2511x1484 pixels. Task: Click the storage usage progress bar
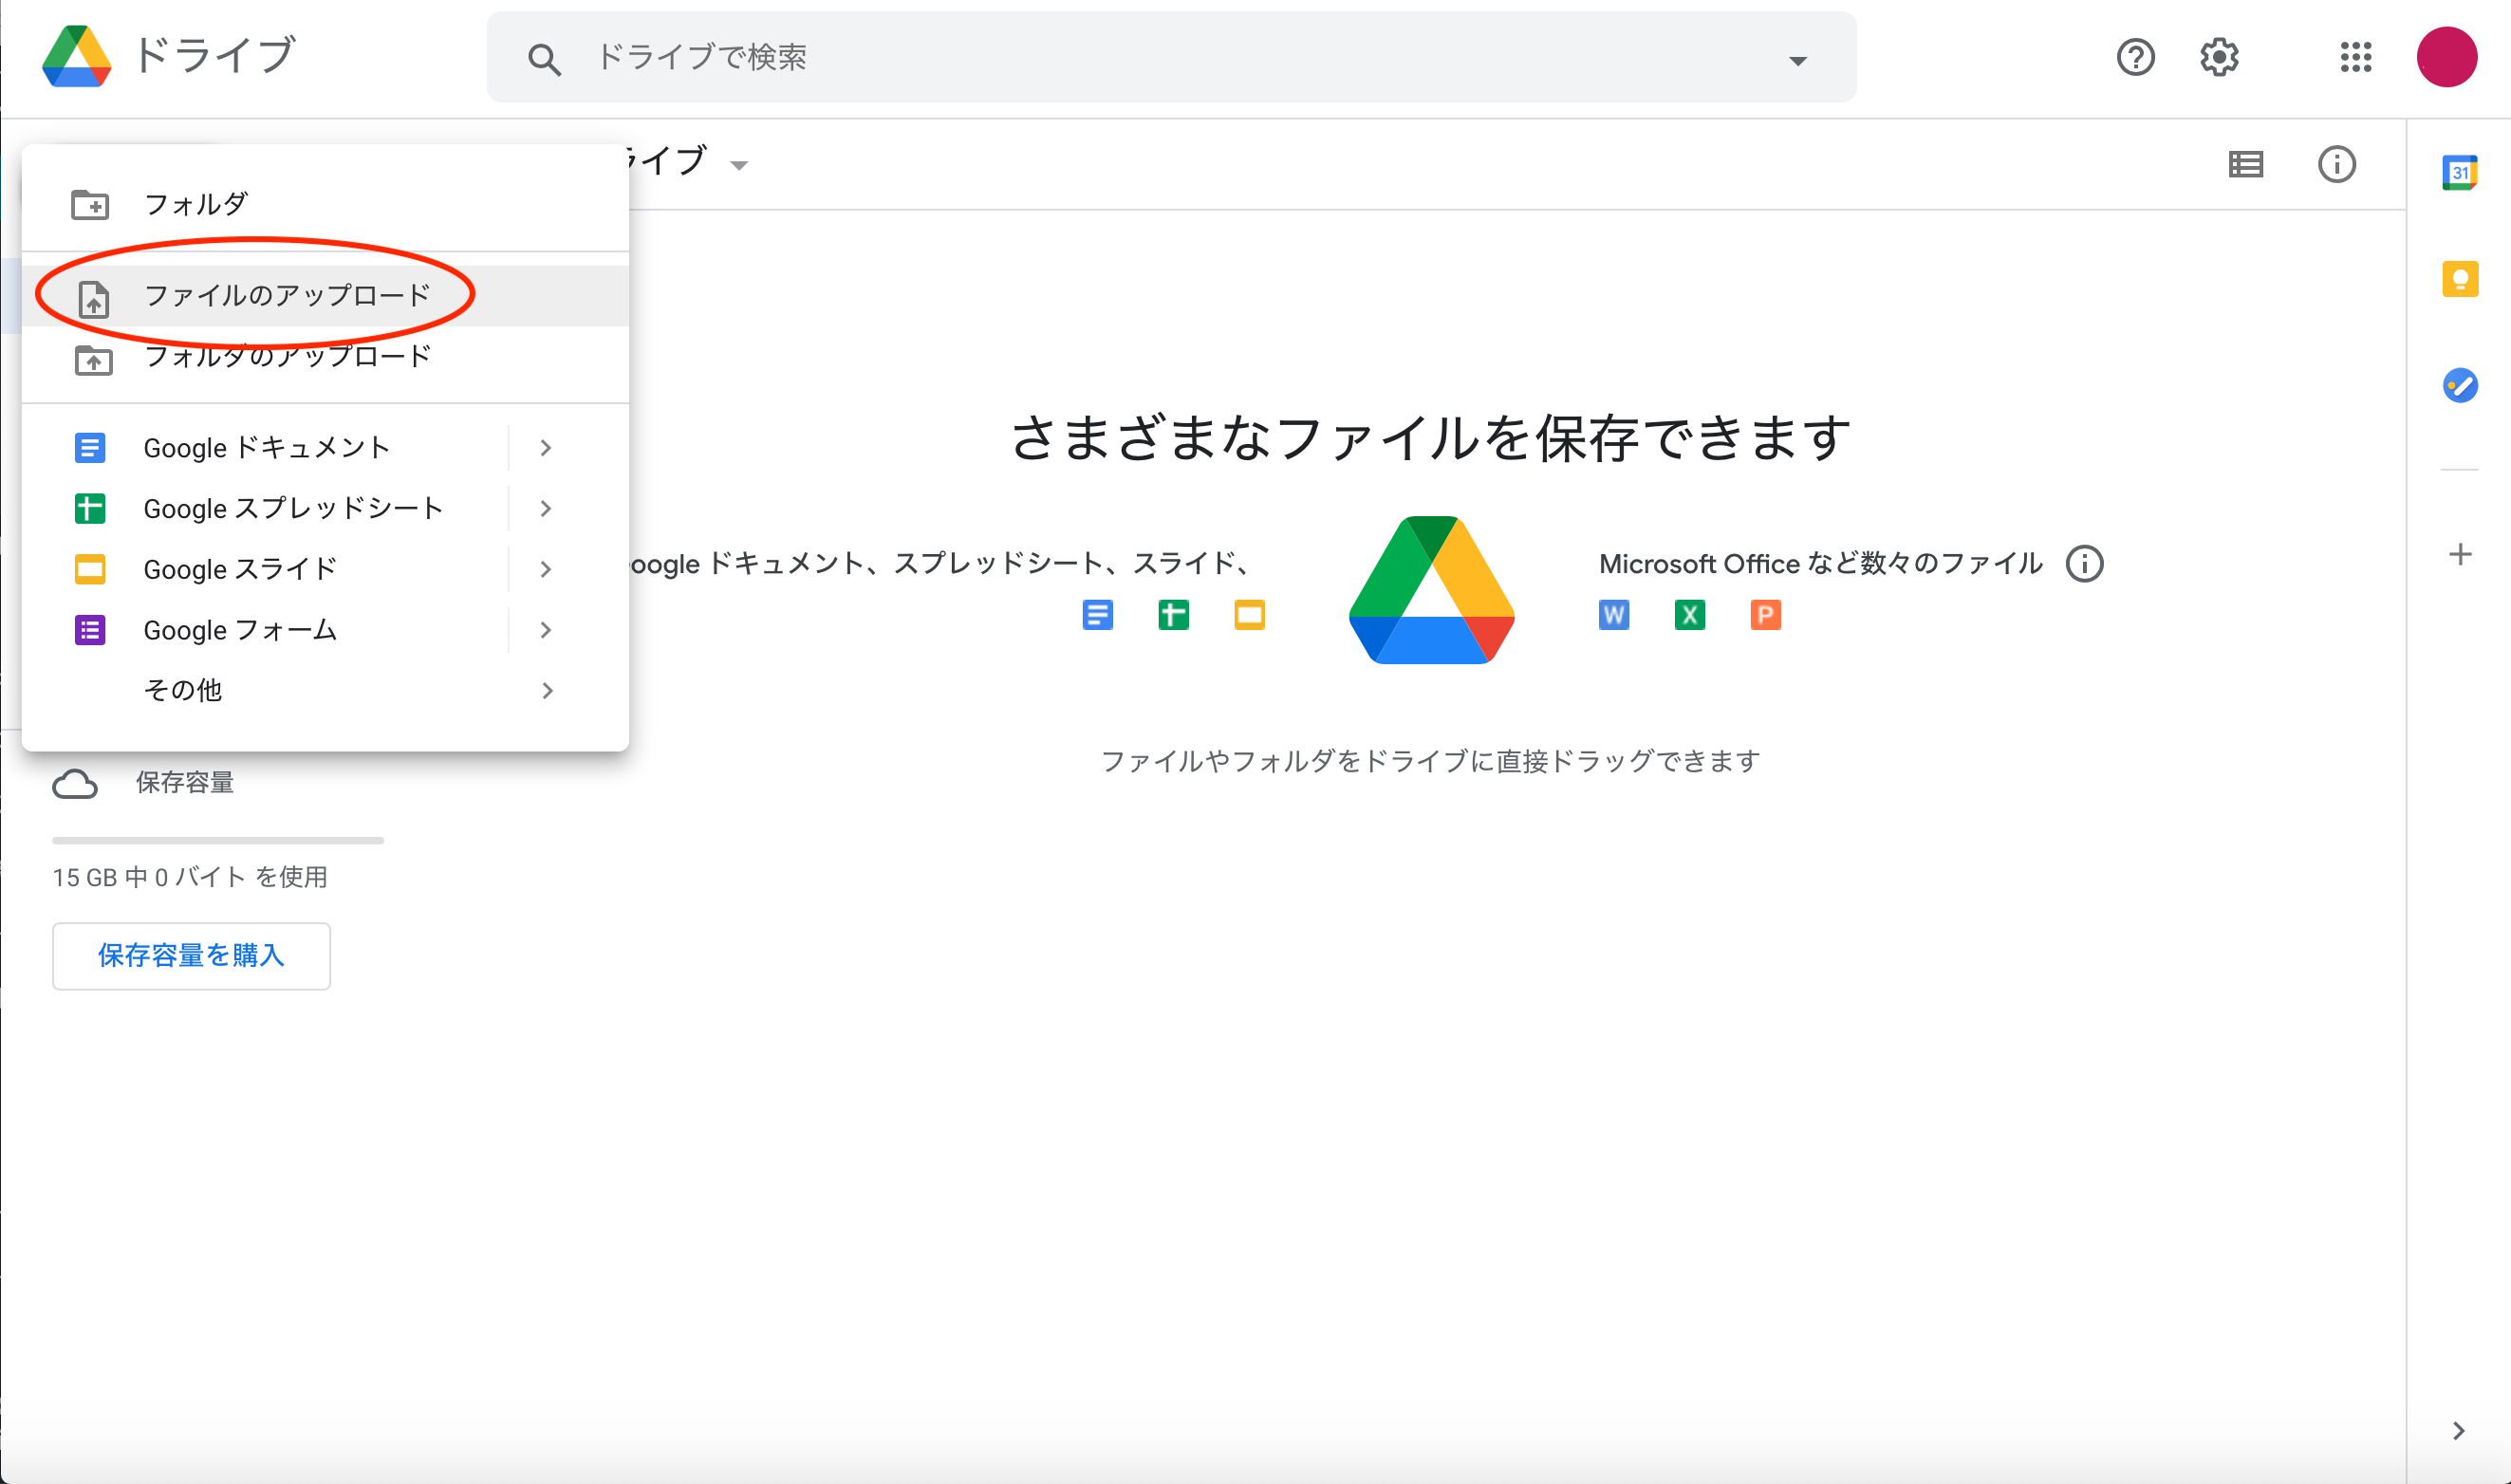(218, 841)
